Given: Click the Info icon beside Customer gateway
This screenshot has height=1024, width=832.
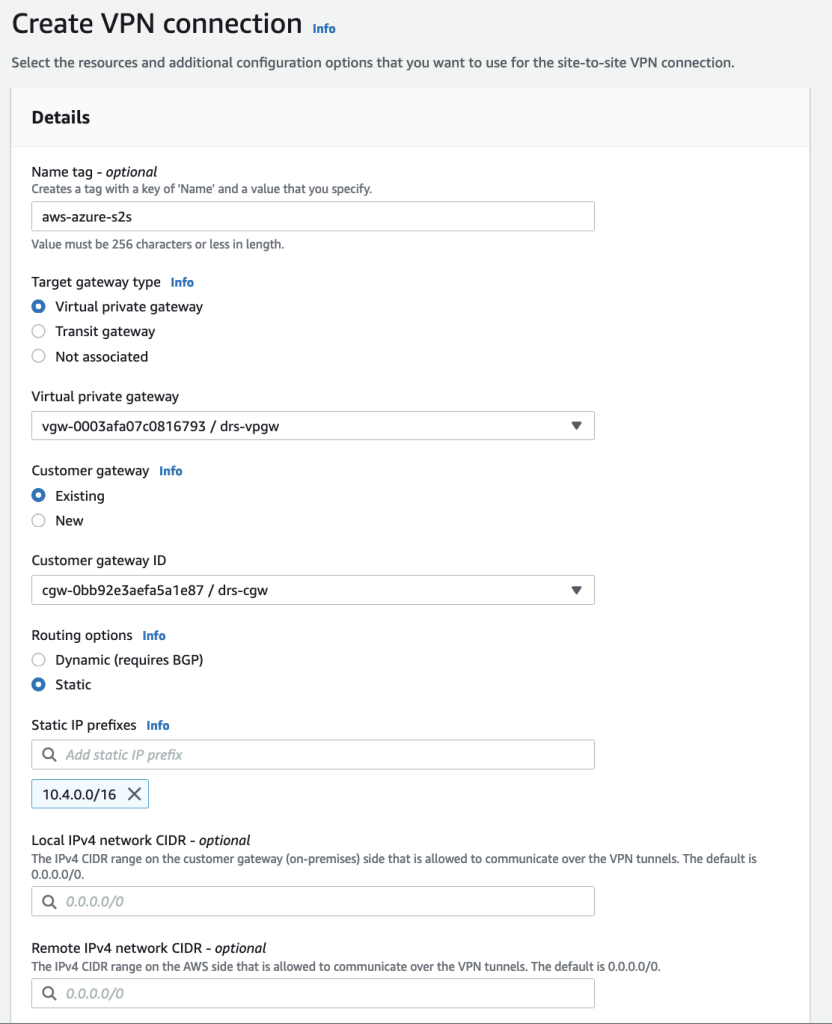Looking at the screenshot, I should click(170, 471).
